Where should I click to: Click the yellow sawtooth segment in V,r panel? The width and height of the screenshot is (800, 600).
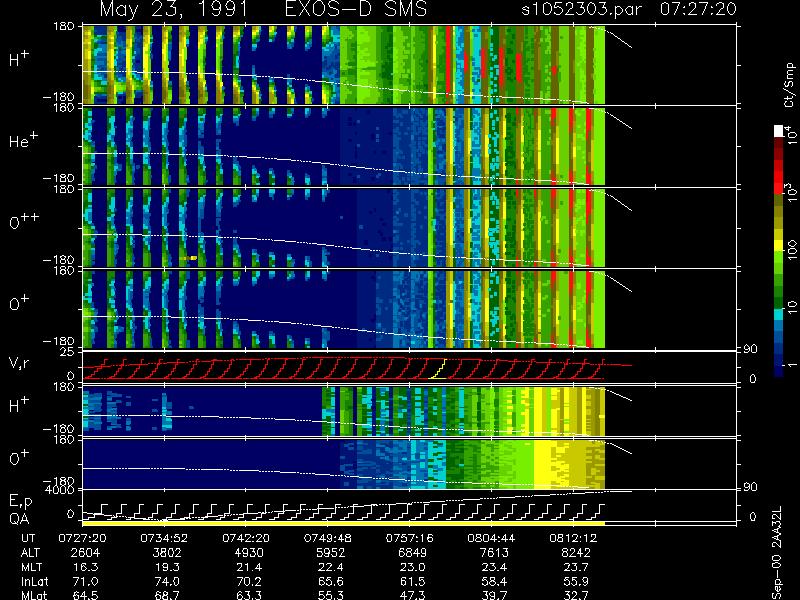pos(438,369)
